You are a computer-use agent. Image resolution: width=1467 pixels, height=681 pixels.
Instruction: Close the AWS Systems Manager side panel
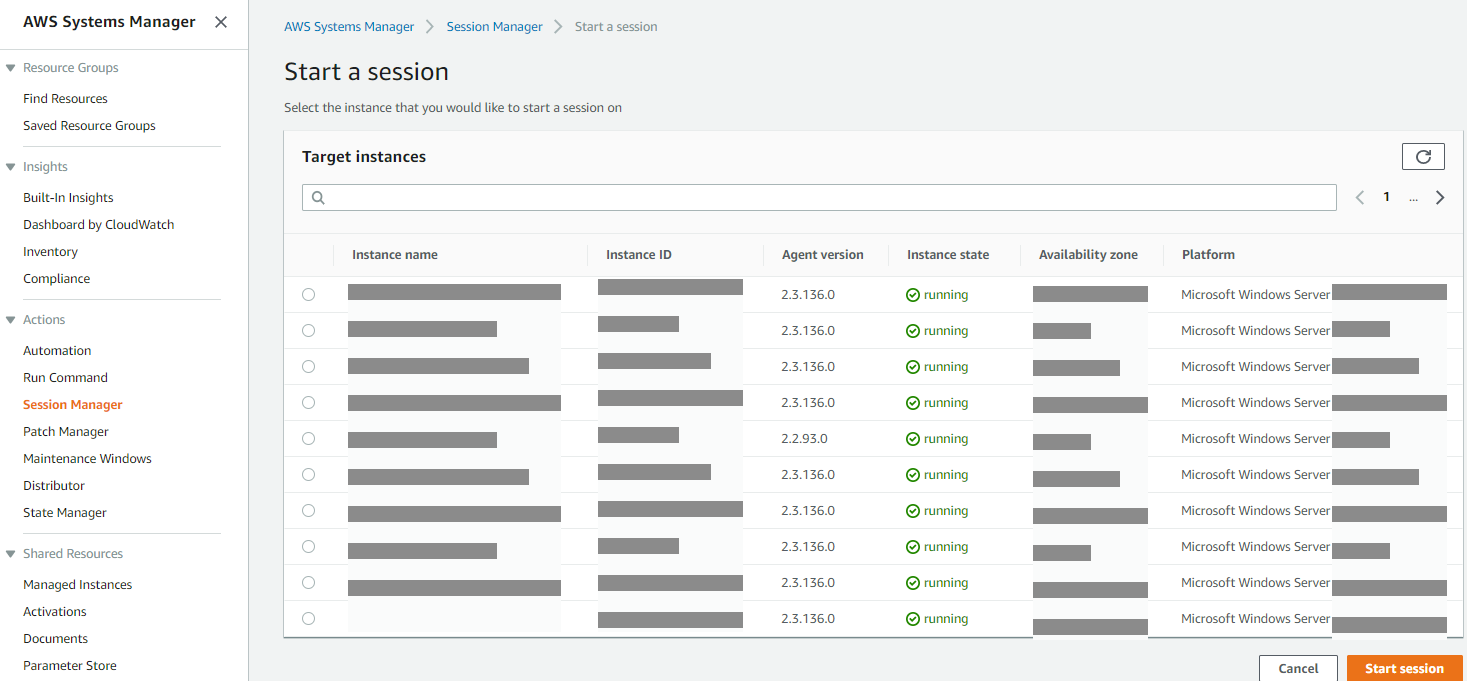tap(220, 20)
